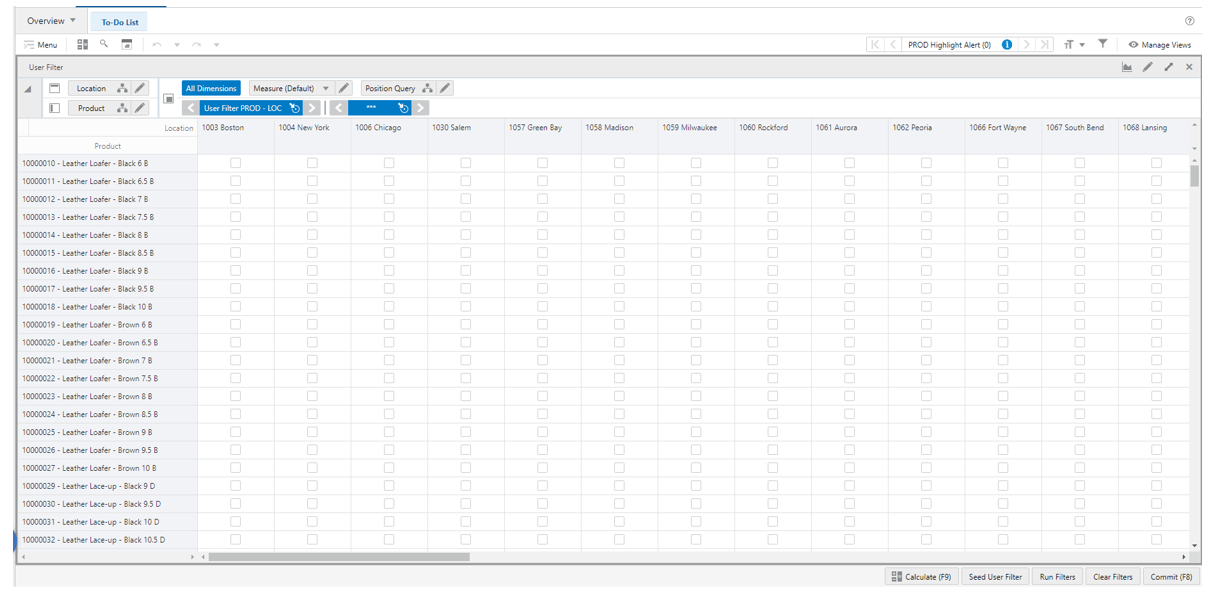Open the Measure (Default) dropdown

point(328,88)
